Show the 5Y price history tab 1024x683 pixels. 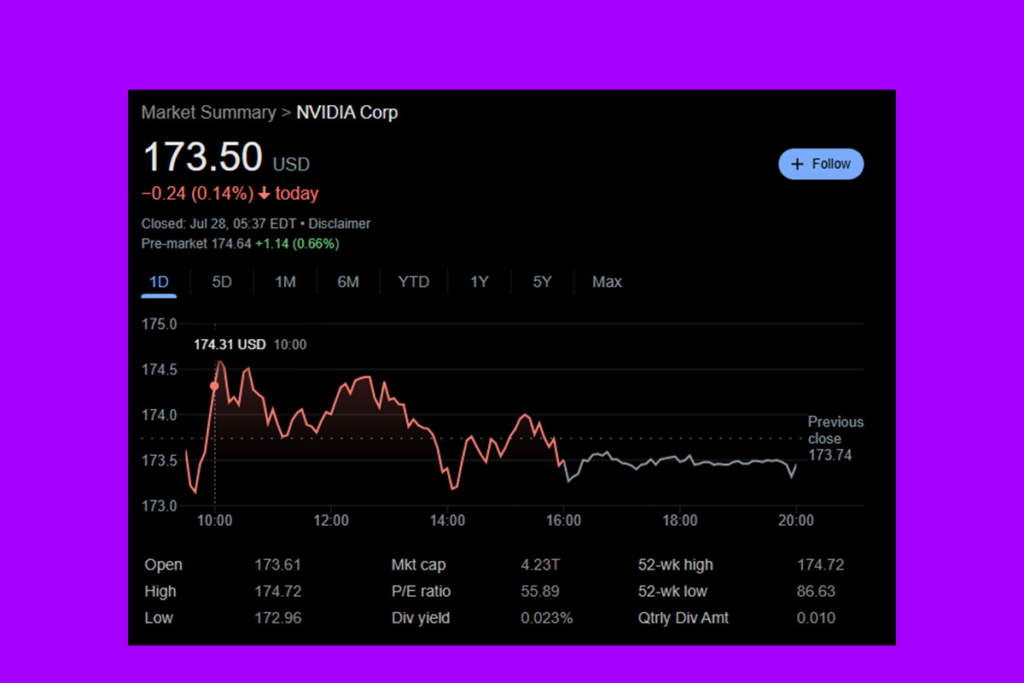(x=542, y=282)
